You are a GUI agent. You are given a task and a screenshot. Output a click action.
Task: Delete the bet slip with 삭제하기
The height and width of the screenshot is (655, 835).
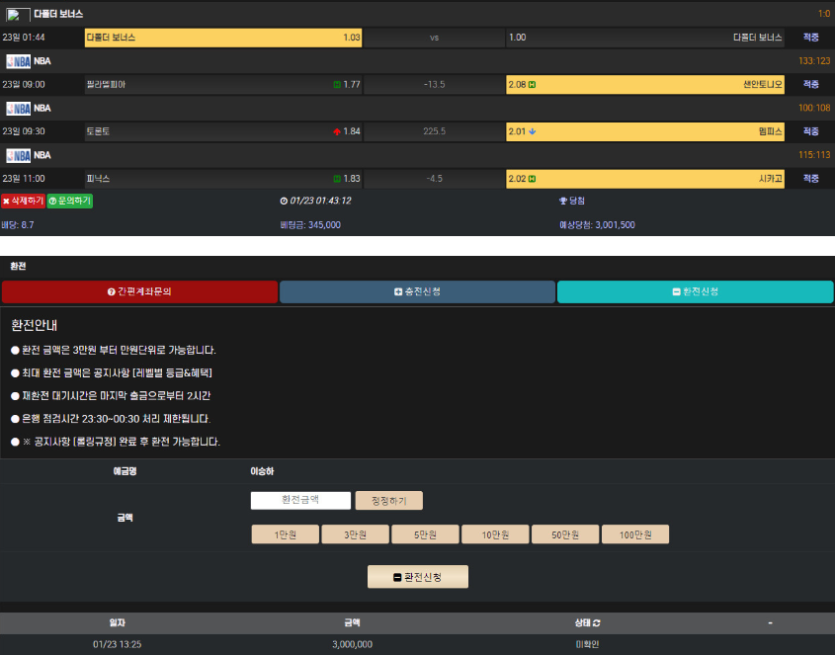click(x=23, y=201)
